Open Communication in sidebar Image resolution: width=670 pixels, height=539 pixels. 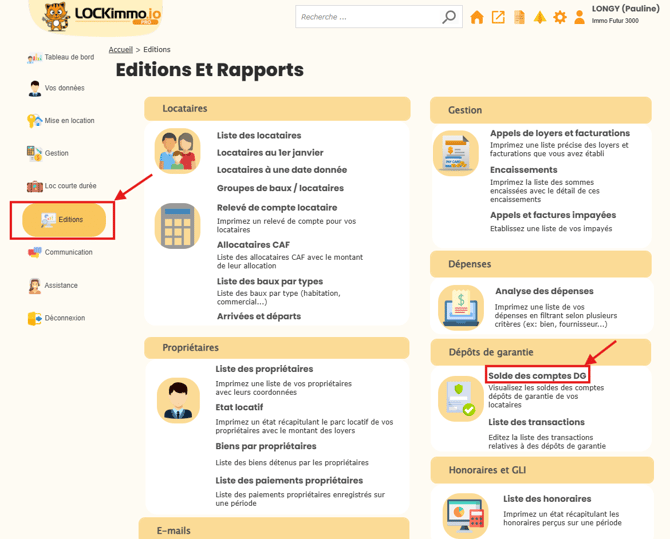tap(60, 252)
